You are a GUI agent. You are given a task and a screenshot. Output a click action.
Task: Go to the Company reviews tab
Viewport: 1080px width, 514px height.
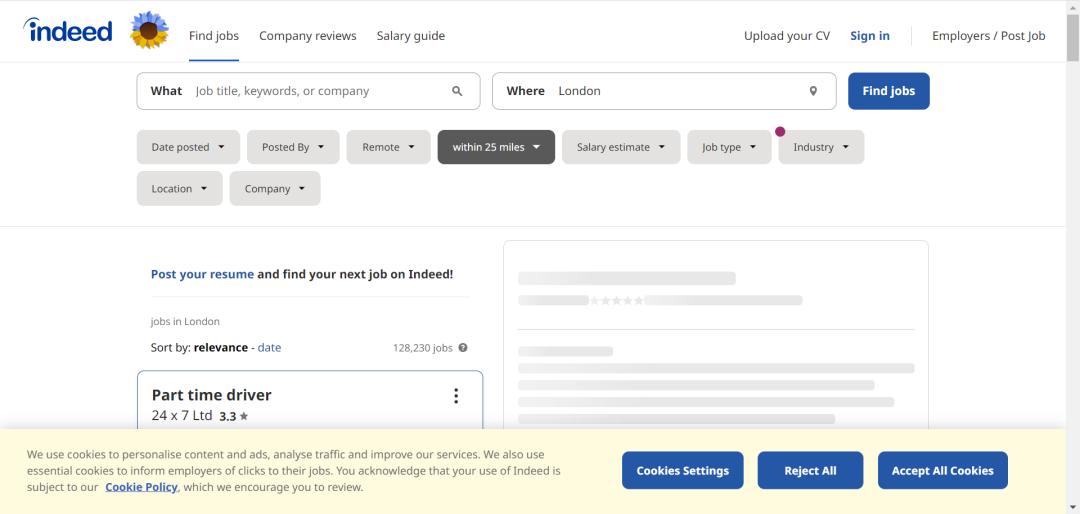[x=307, y=36]
